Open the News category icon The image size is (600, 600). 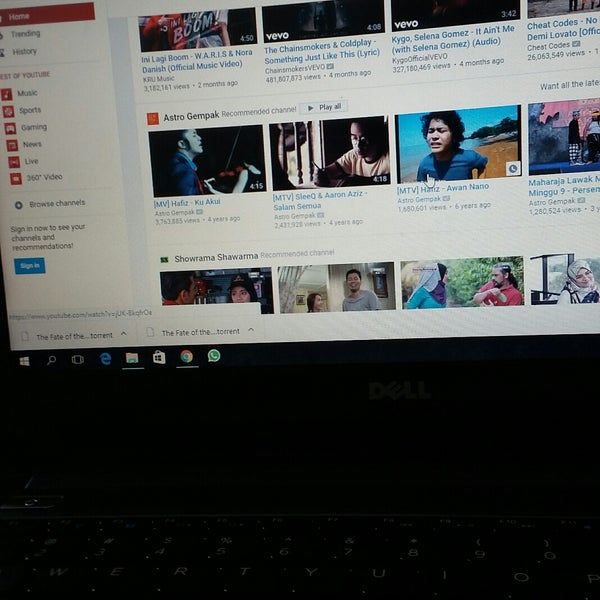tap(12, 145)
